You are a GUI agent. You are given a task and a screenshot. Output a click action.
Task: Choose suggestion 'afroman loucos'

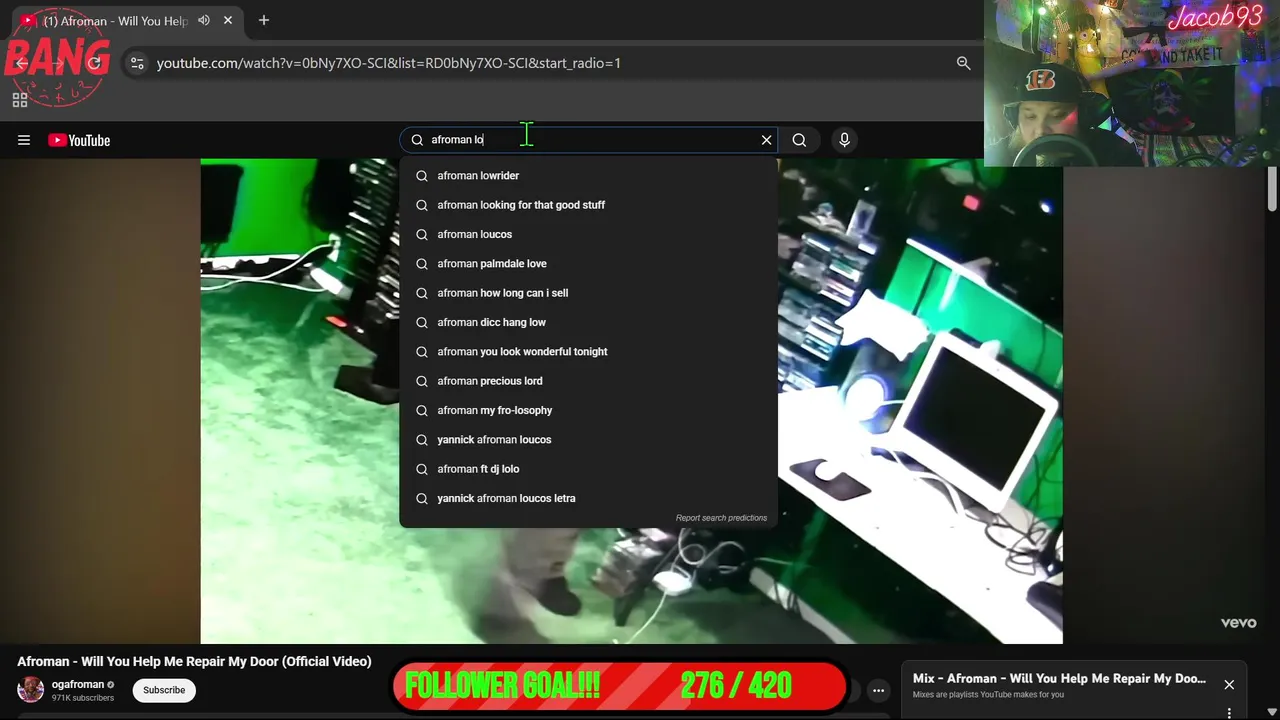coord(588,234)
